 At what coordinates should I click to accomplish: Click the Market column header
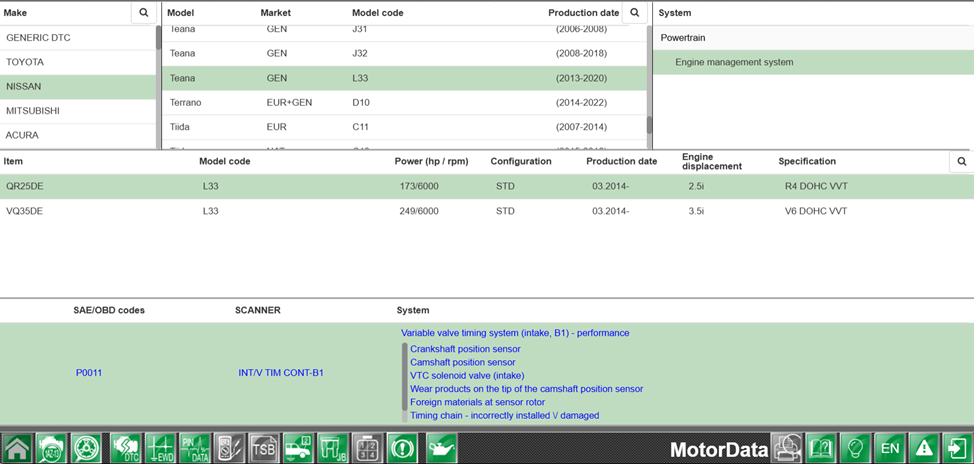[275, 12]
